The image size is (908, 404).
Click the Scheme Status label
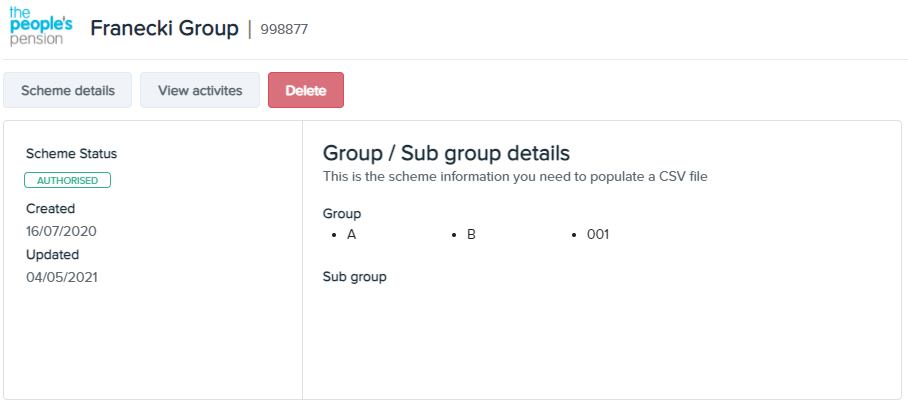pyautogui.click(x=71, y=154)
